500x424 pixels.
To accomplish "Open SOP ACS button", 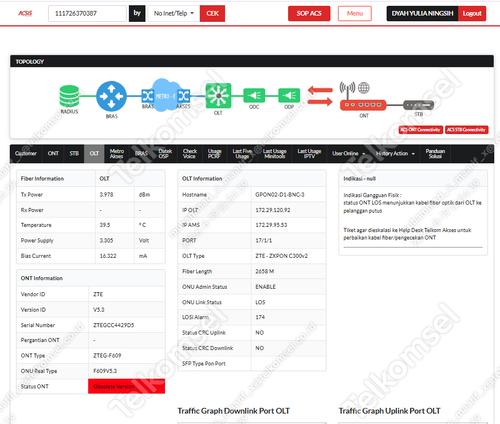I will 309,13.
